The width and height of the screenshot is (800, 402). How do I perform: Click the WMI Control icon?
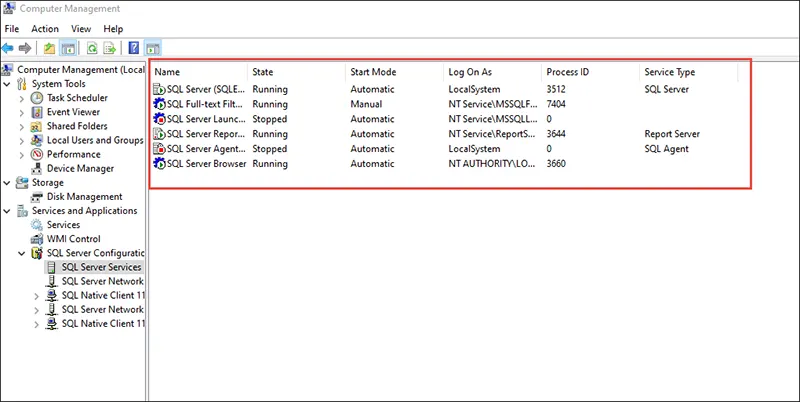(x=37, y=239)
